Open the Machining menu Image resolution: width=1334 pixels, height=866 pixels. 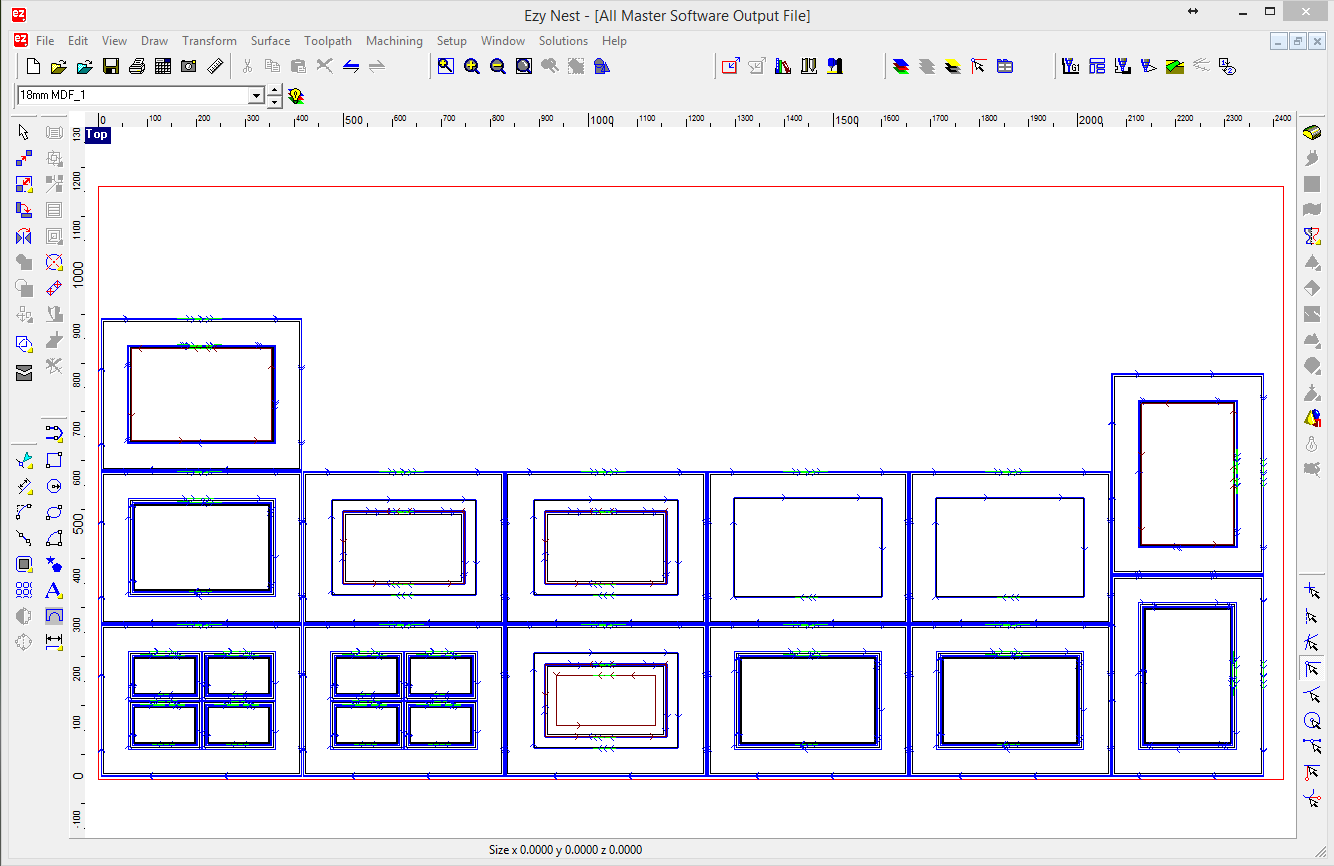tap(394, 41)
